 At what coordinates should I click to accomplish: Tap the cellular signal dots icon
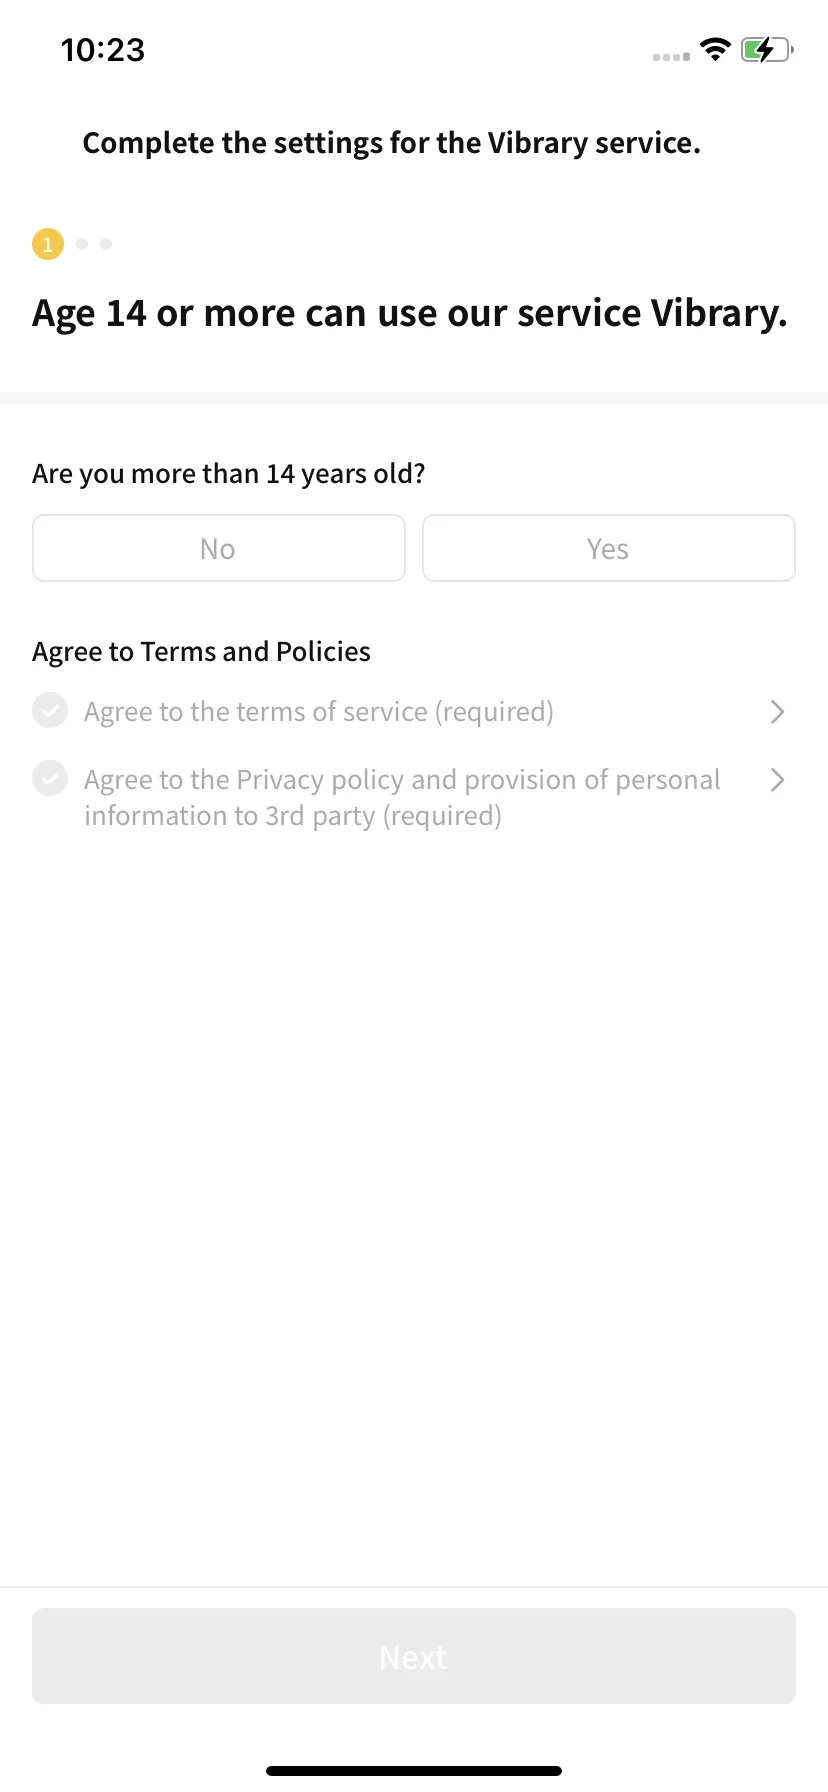coord(671,57)
